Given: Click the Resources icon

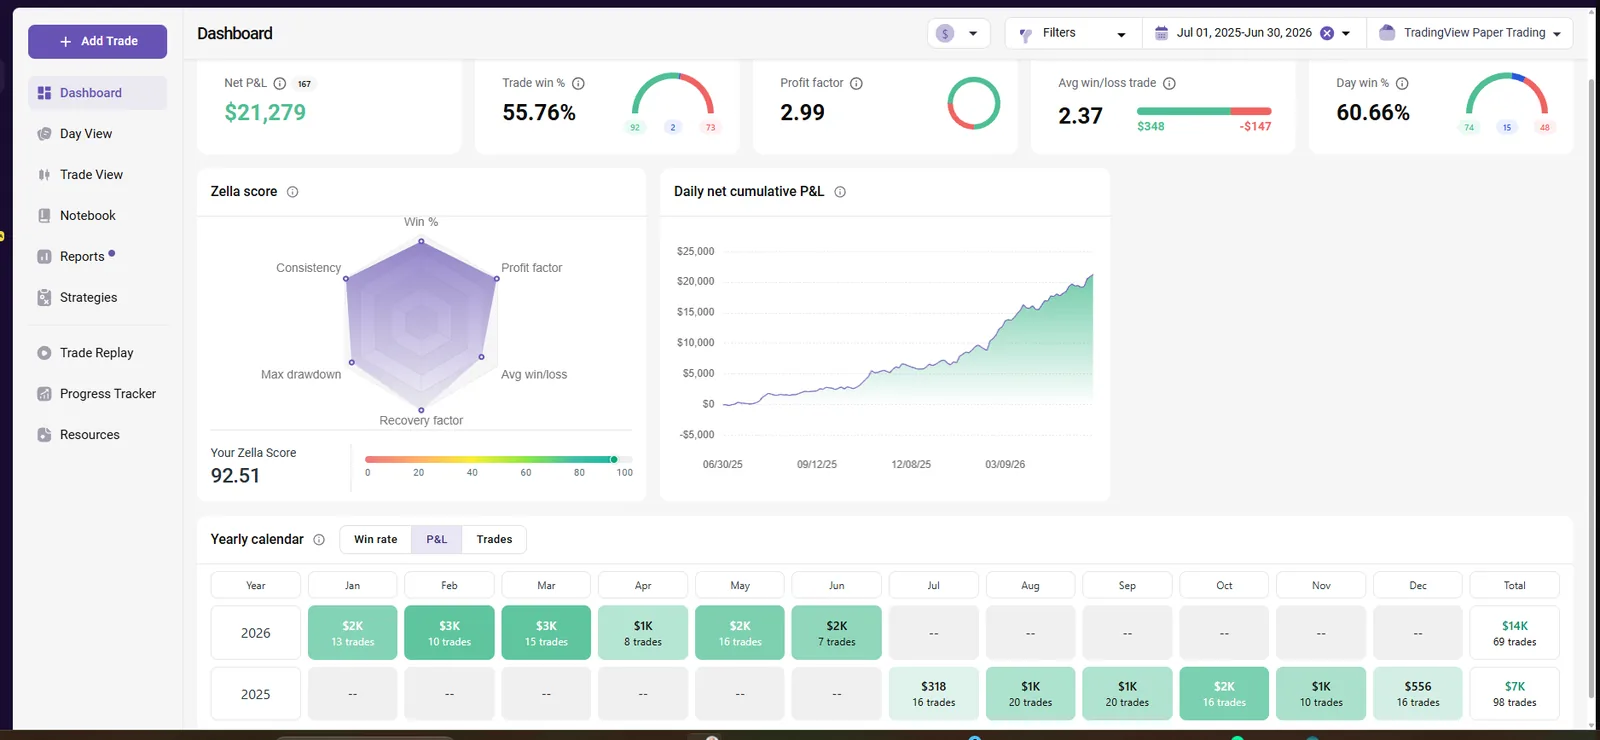Looking at the screenshot, I should click(x=44, y=435).
